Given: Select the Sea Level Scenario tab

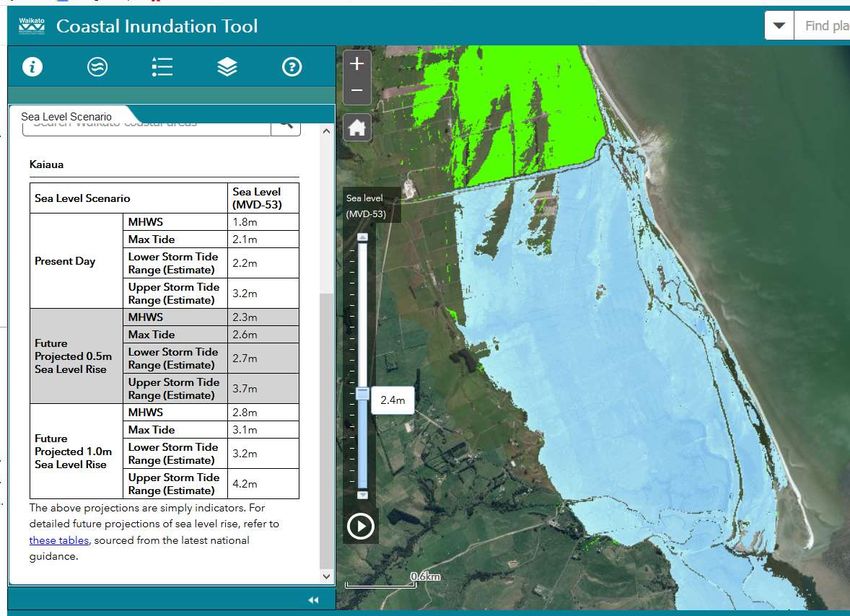Looking at the screenshot, I should pyautogui.click(x=66, y=117).
